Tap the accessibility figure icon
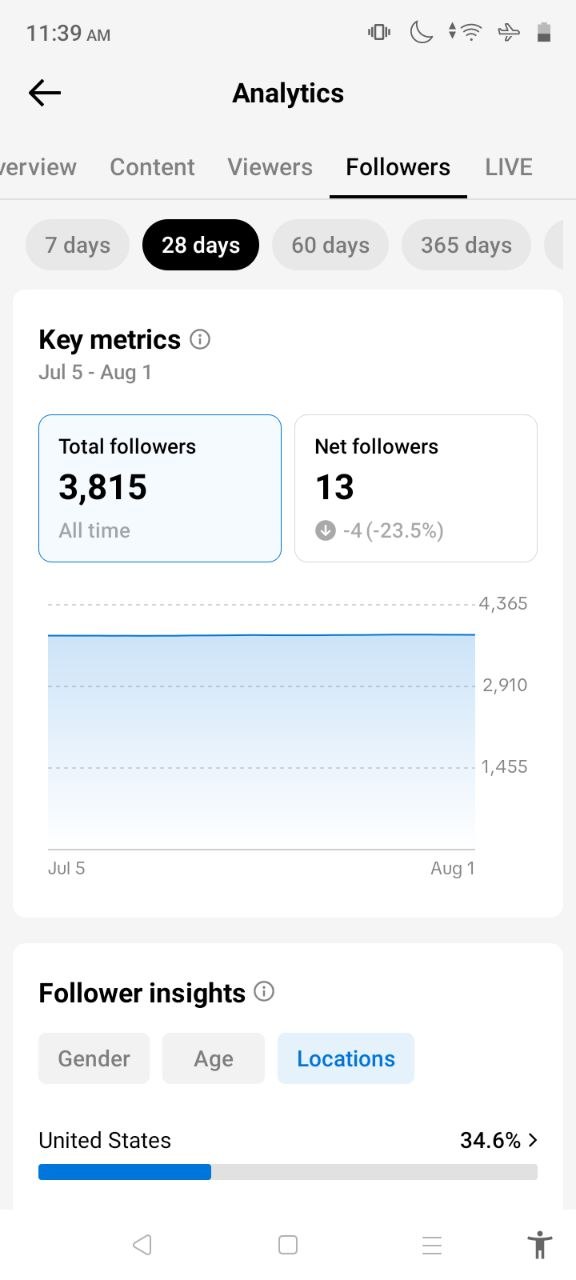Viewport: 576px width, 1280px height. pos(539,1245)
